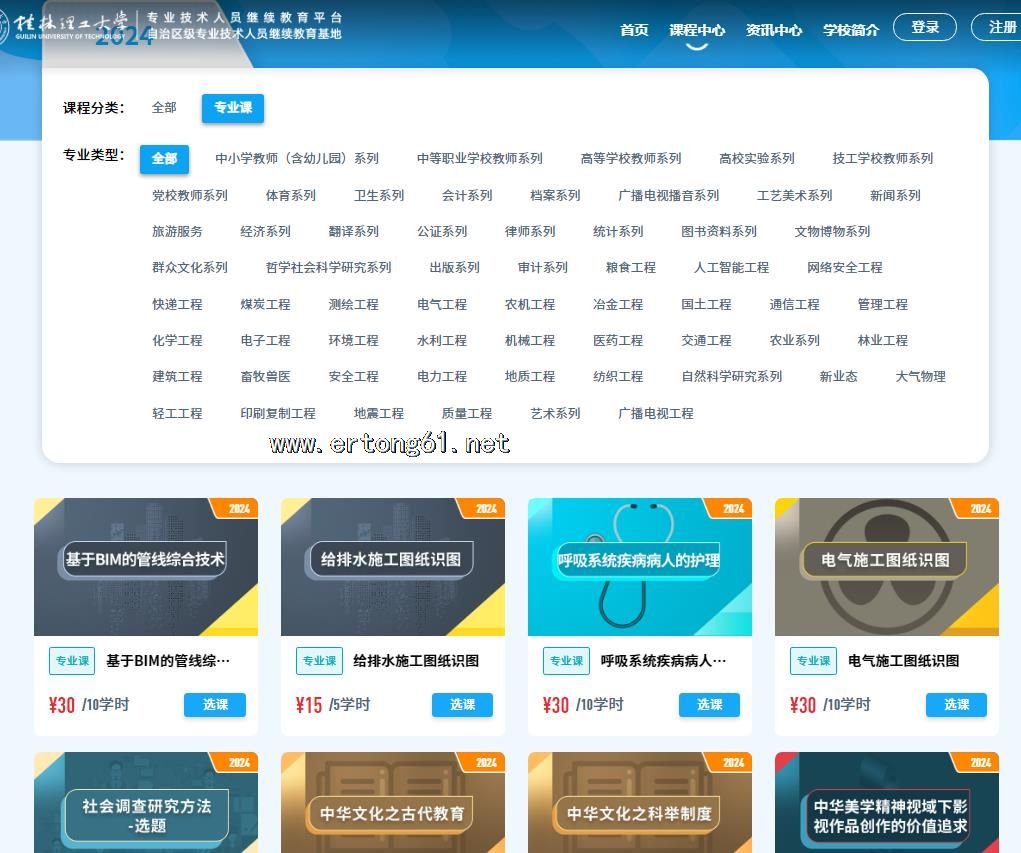The height and width of the screenshot is (853, 1021).
Task: Open 基于BIM的管线综合技术 course thumbnail
Action: 145,566
